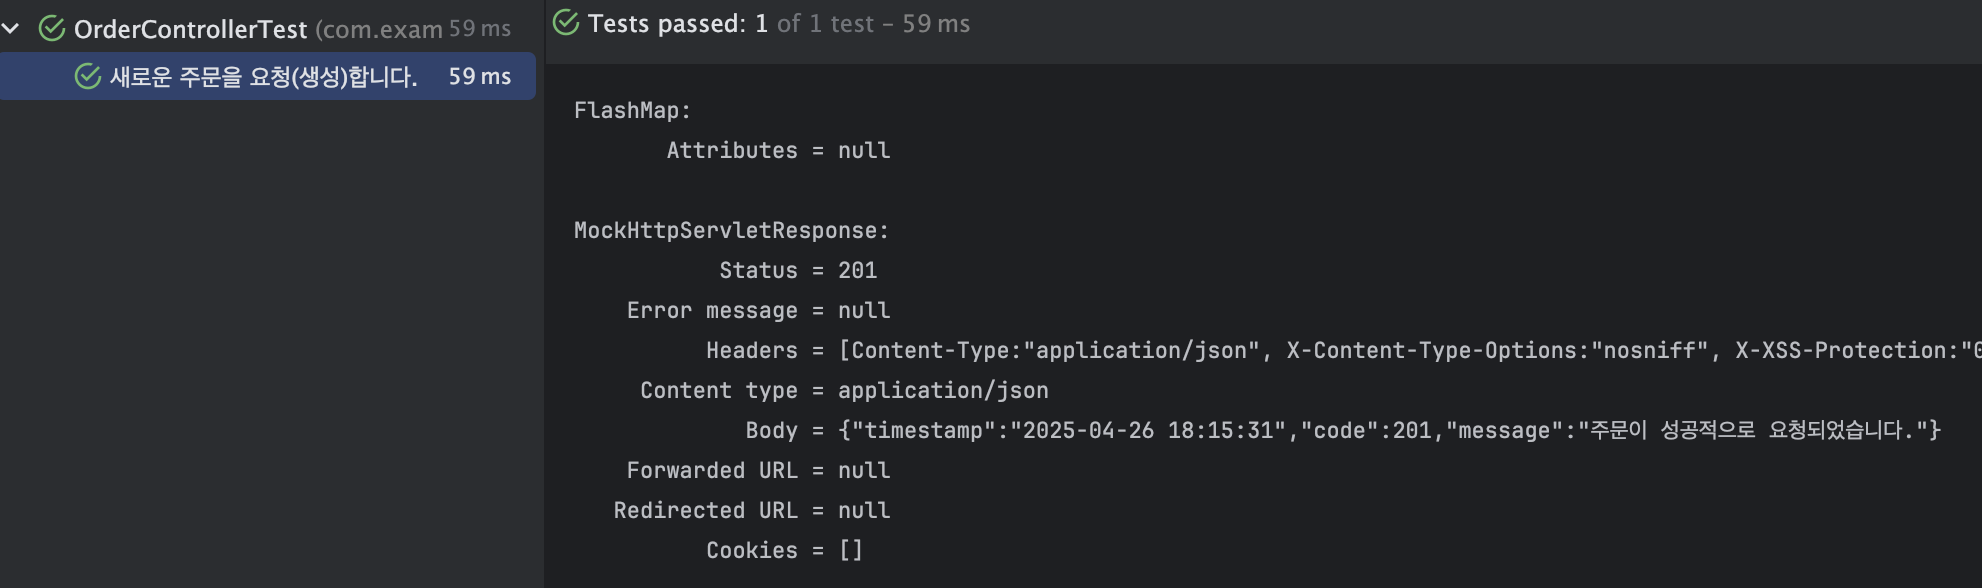Screen dimensions: 1982x588
Task: Click the Redirected URL = null line
Action: 752,510
